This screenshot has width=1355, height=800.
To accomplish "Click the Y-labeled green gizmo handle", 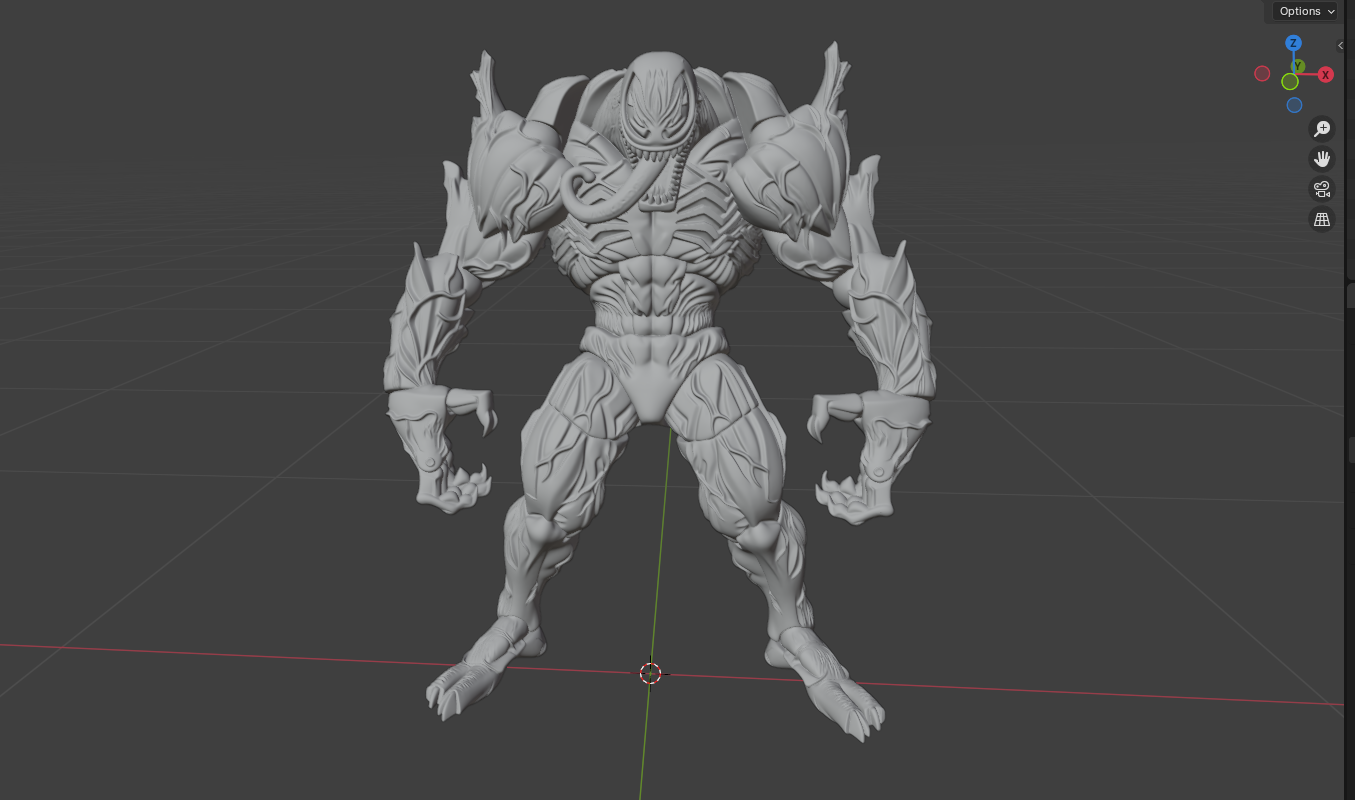I will [x=1298, y=66].
